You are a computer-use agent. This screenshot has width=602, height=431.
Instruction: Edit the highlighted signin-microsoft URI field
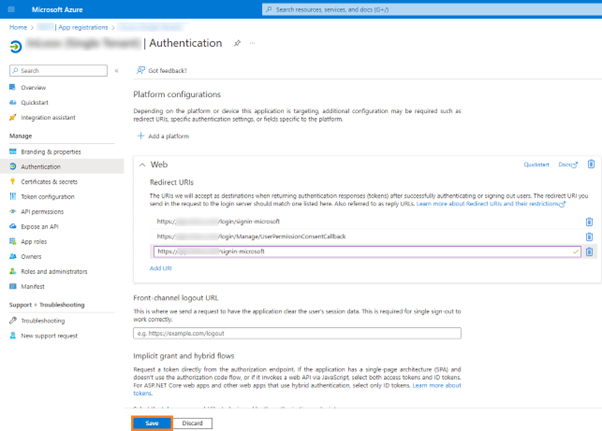pyautogui.click(x=367, y=252)
